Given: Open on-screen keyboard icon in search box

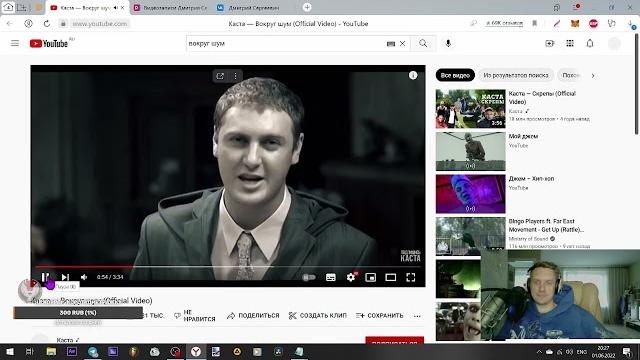Looking at the screenshot, I should click(391, 44).
